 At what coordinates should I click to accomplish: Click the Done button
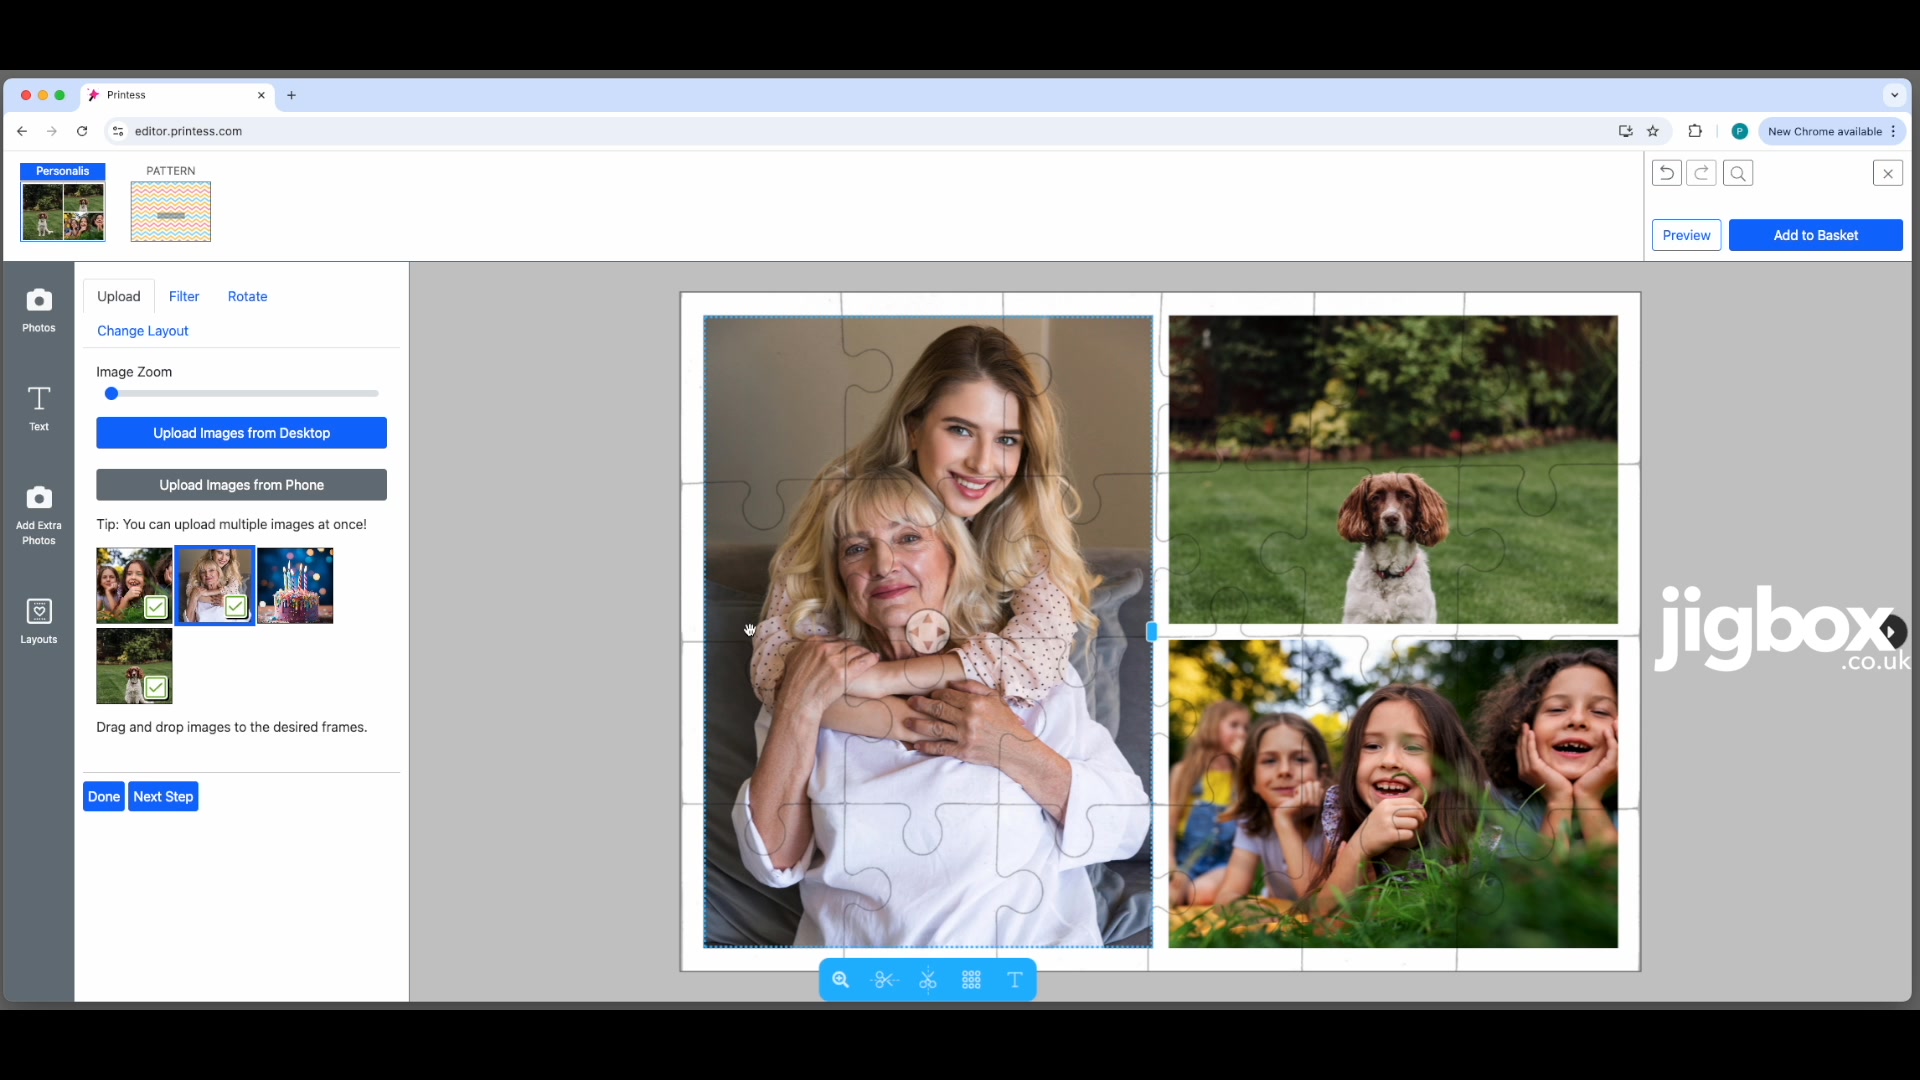tap(104, 797)
